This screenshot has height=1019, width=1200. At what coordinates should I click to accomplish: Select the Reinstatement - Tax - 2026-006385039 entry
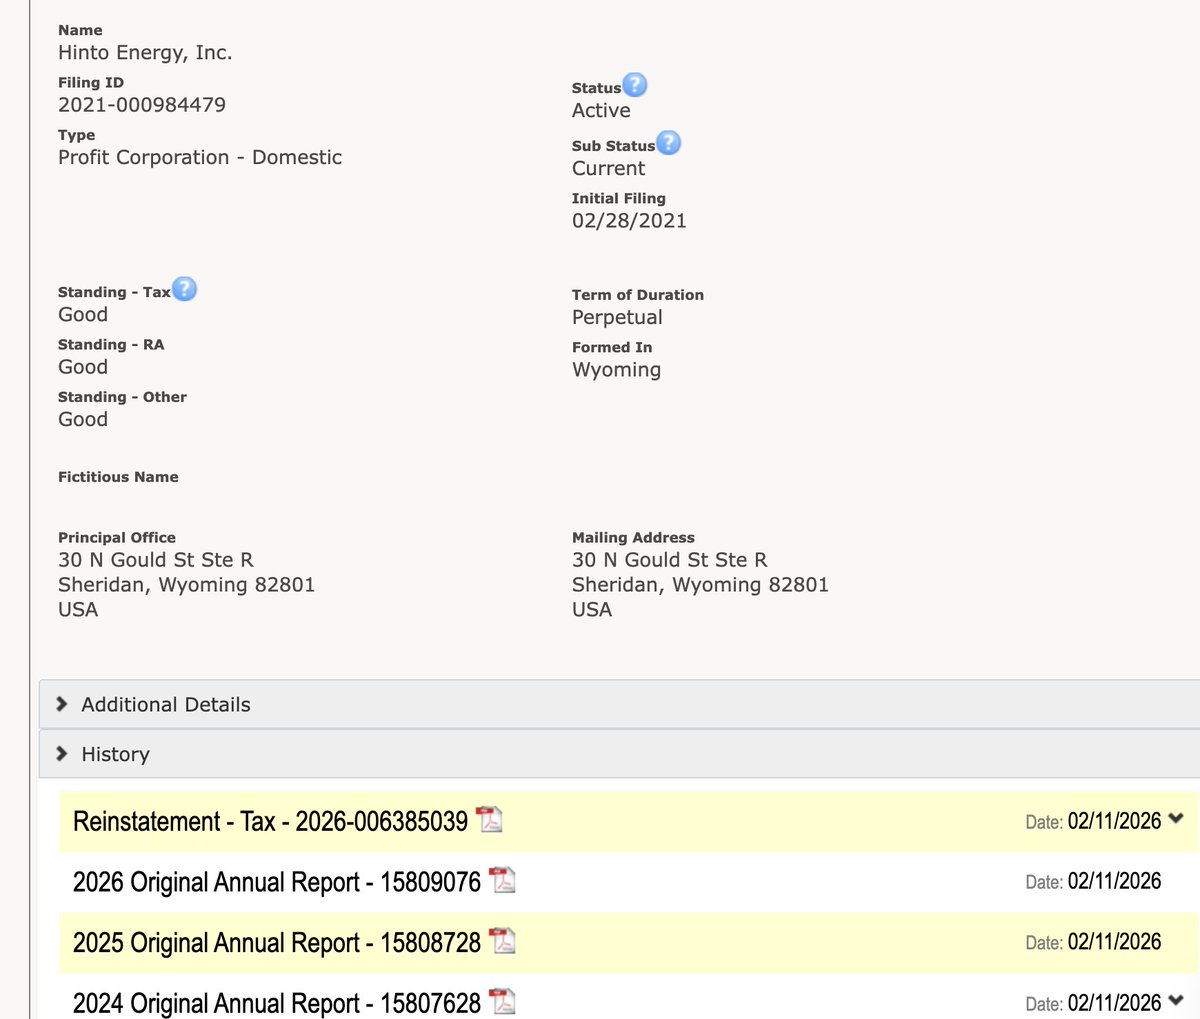(270, 821)
